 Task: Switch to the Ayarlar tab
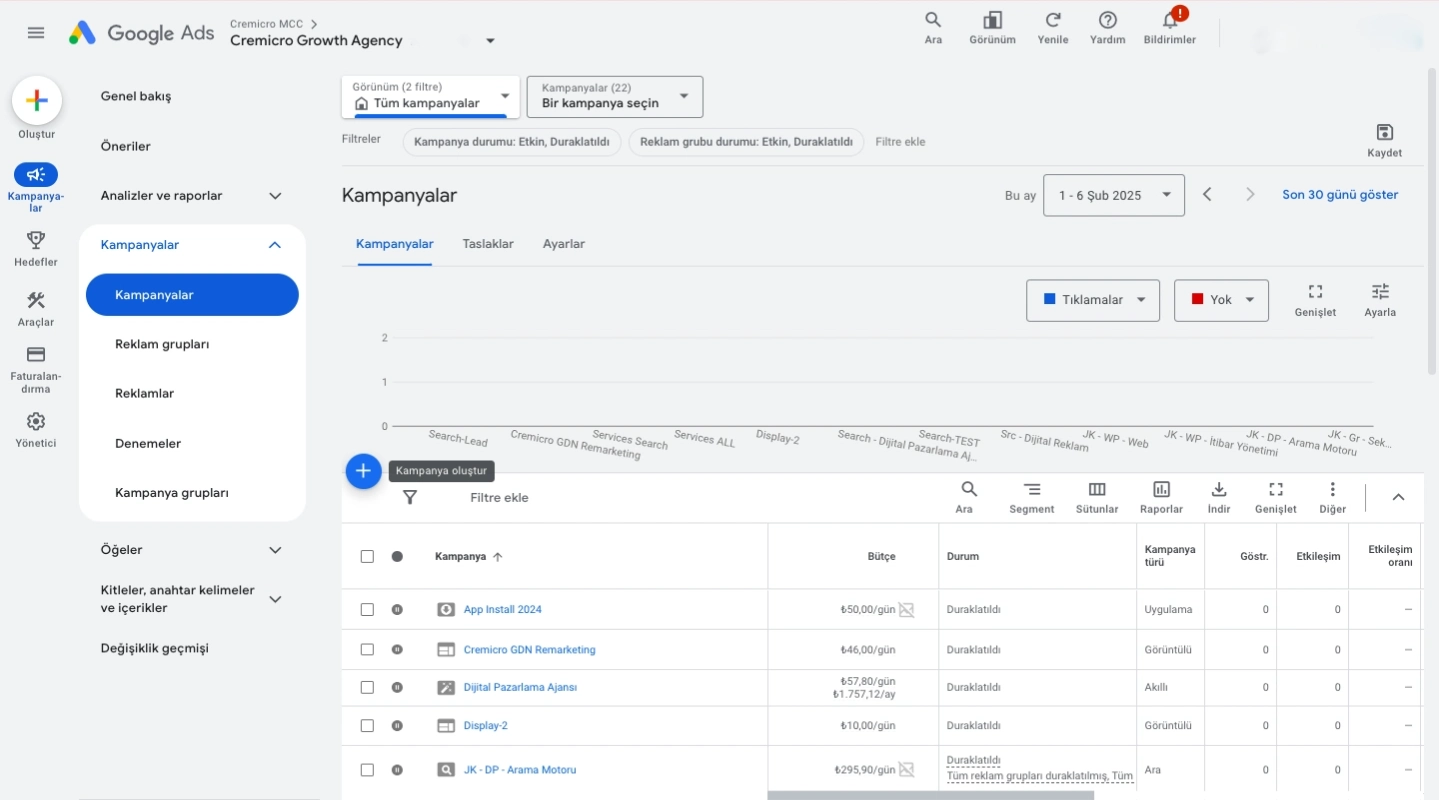pyautogui.click(x=564, y=244)
